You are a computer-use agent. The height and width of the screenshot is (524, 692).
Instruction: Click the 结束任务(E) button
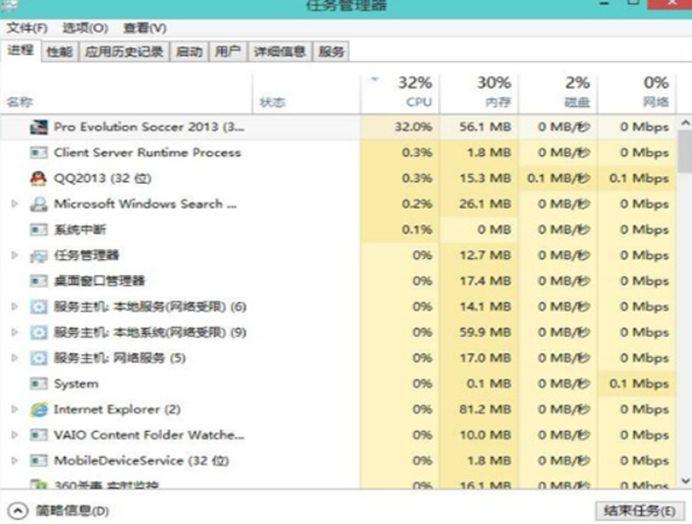[x=639, y=511]
